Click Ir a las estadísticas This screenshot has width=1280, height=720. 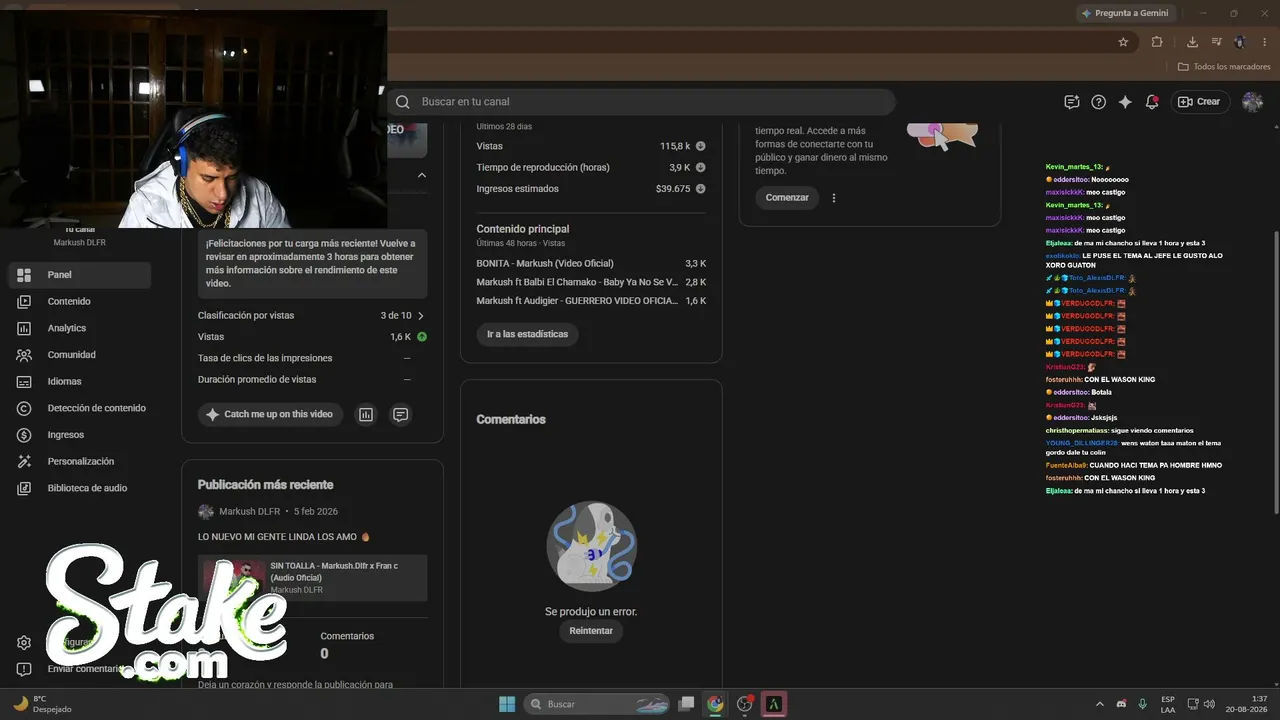pyautogui.click(x=527, y=334)
